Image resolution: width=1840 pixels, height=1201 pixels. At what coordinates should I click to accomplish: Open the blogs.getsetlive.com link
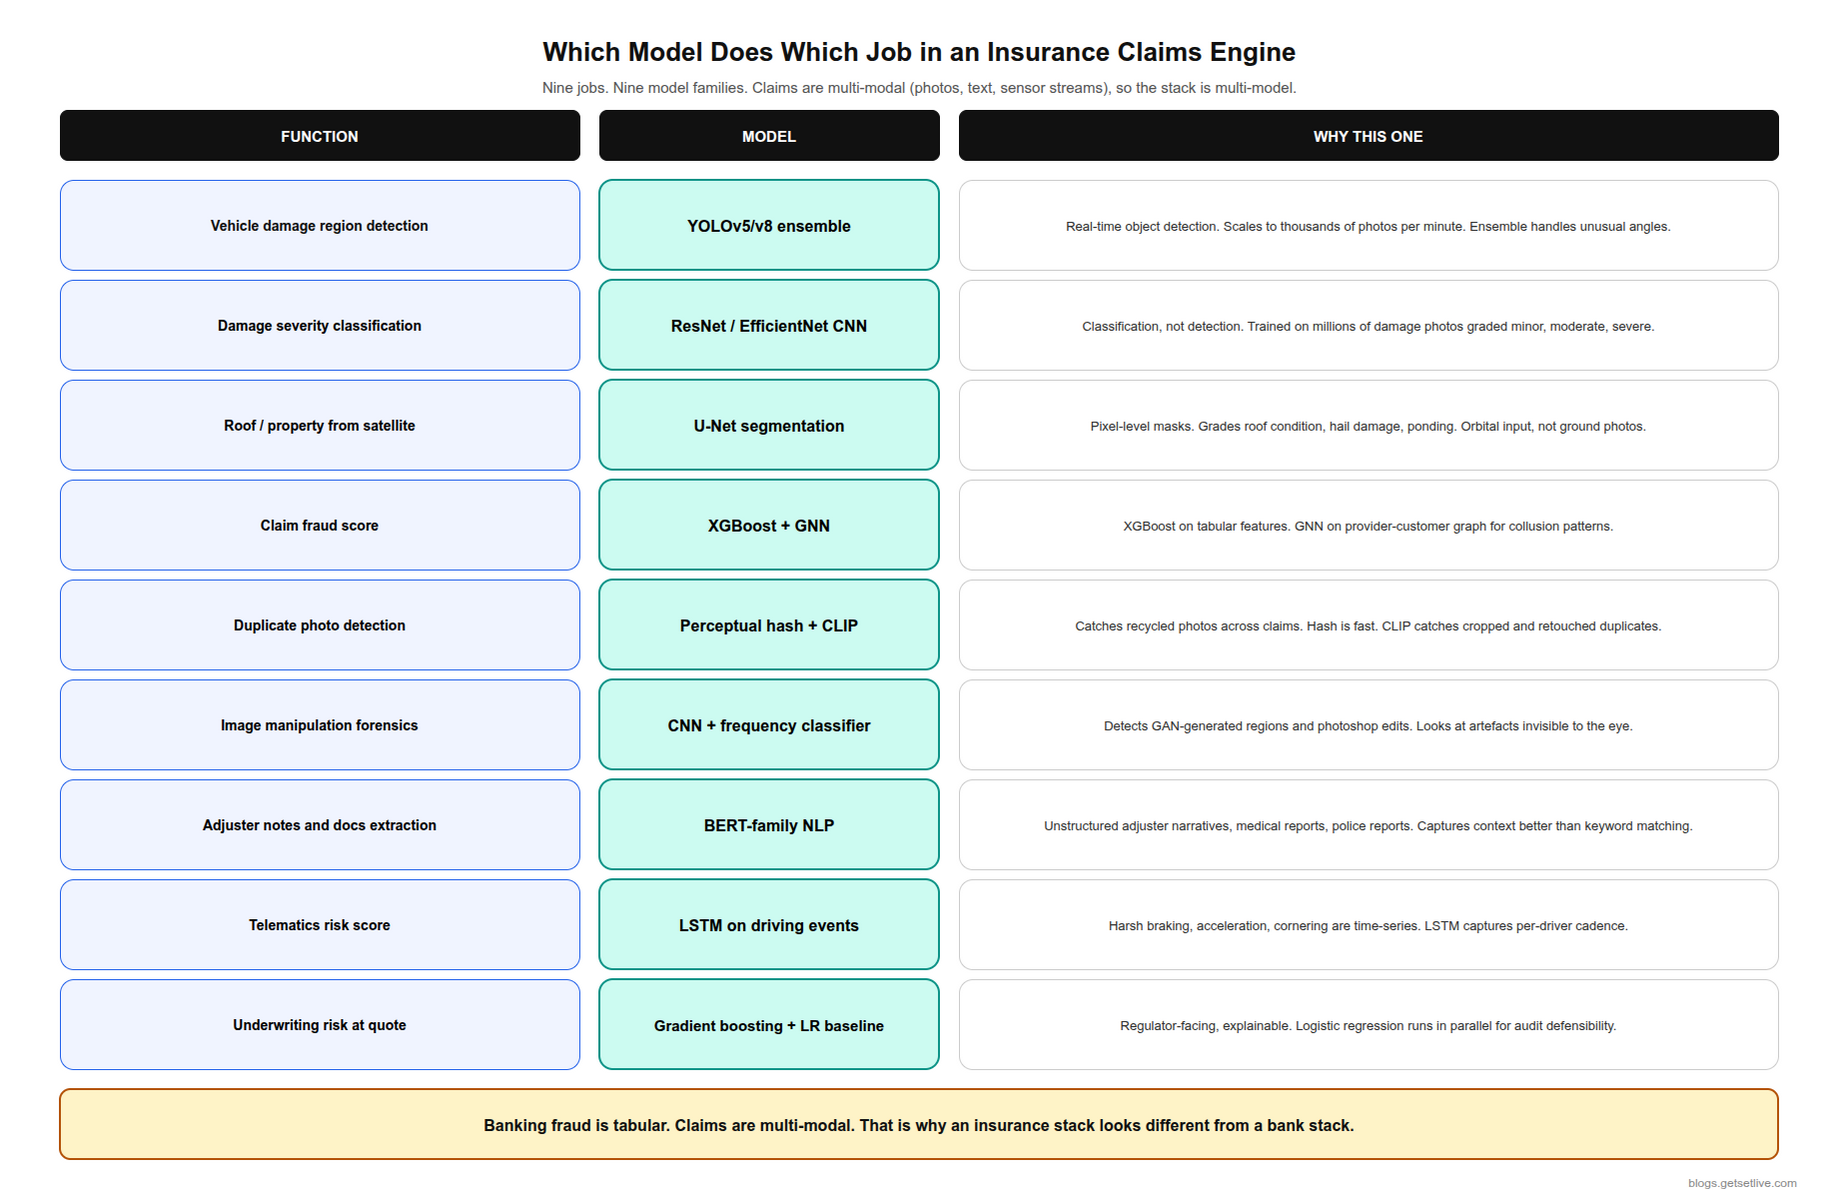click(1742, 1184)
